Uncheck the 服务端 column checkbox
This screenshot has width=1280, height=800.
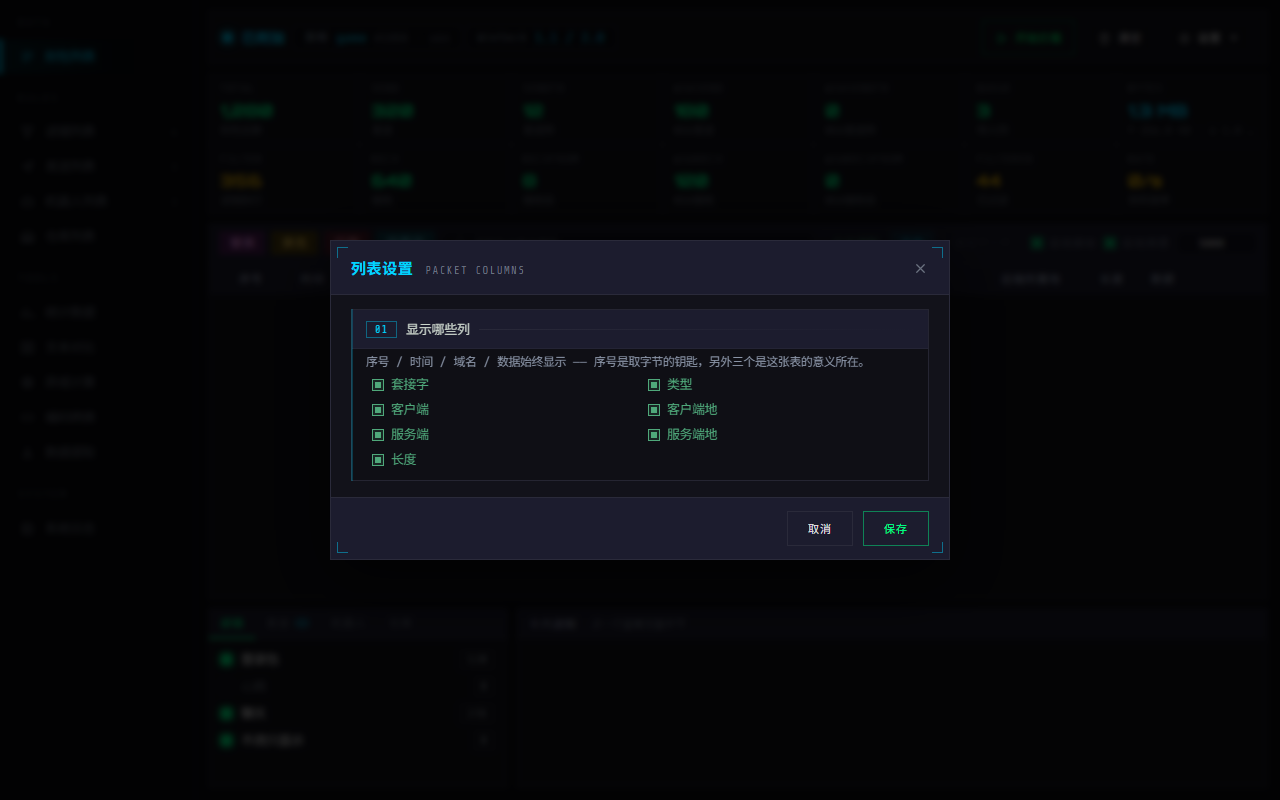coord(378,434)
